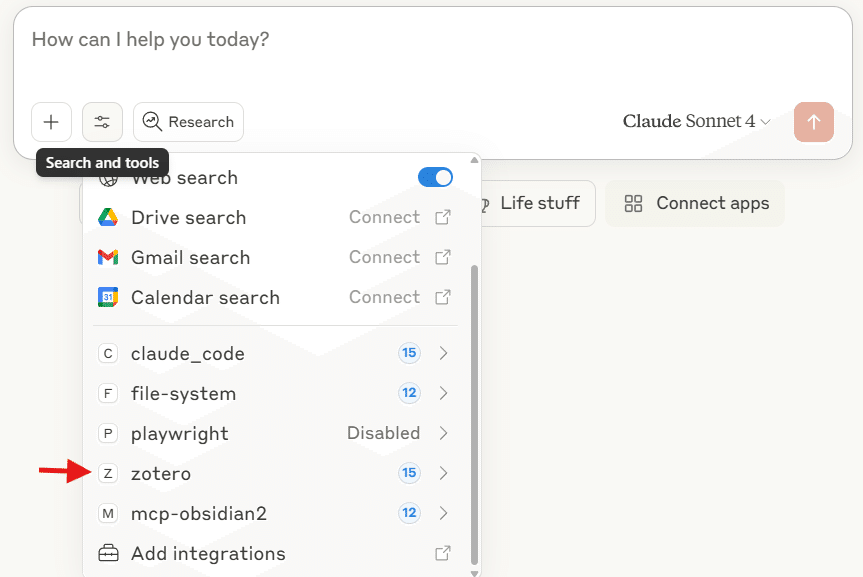Click the external link icon for Gmail
Viewport: 863px width, 577px height.
[443, 257]
